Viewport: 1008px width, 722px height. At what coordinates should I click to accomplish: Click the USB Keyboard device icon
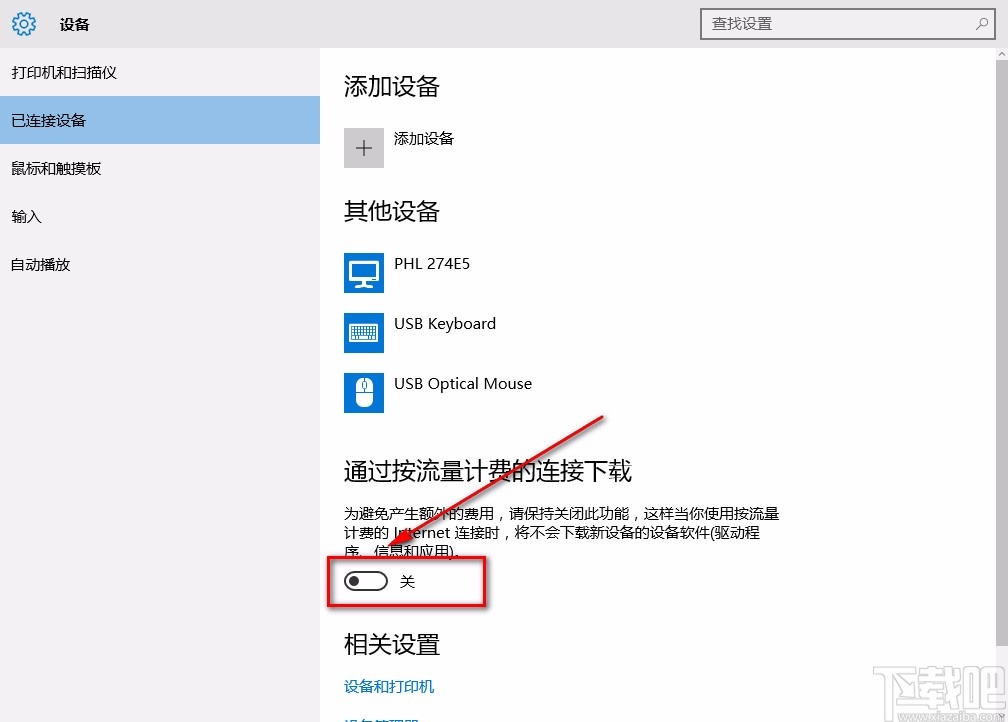363,333
